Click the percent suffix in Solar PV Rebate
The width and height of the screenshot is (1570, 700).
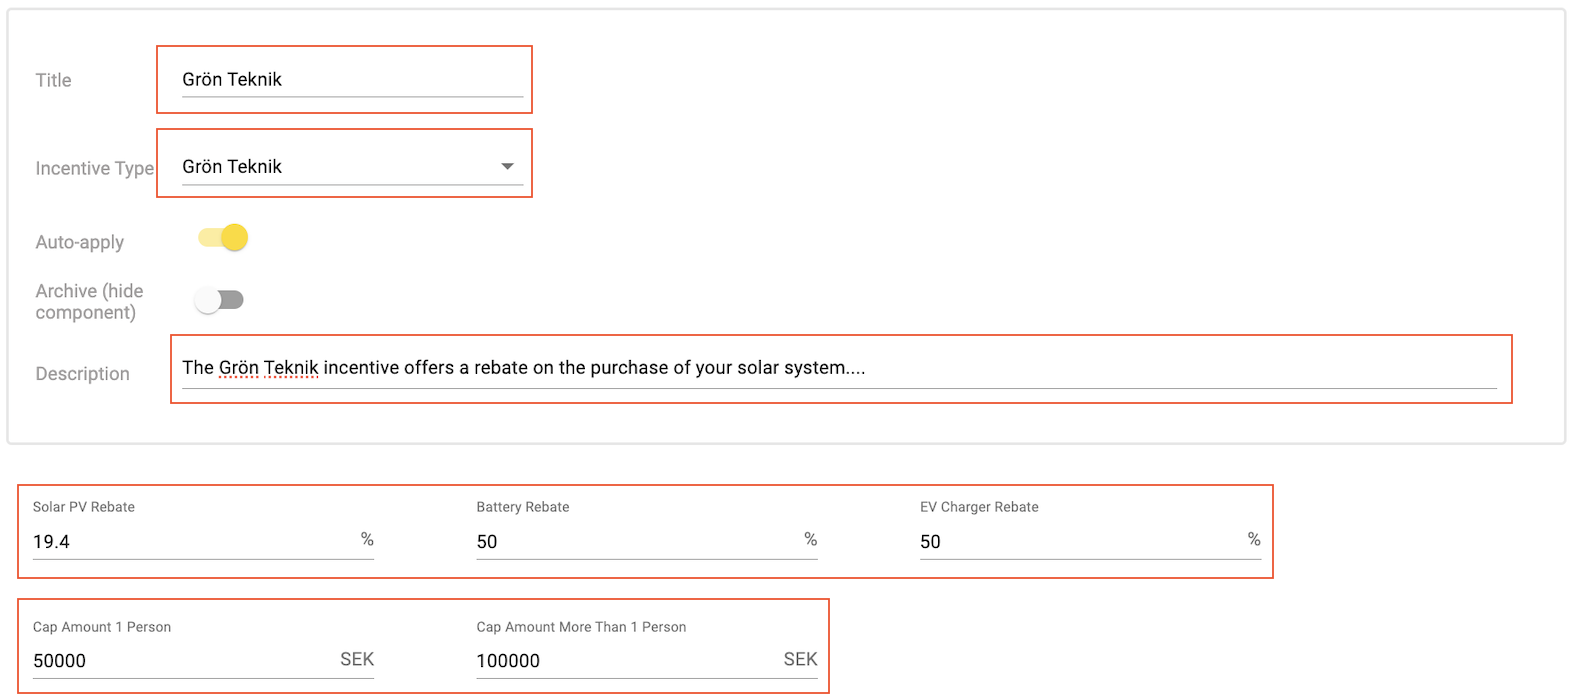coord(367,539)
